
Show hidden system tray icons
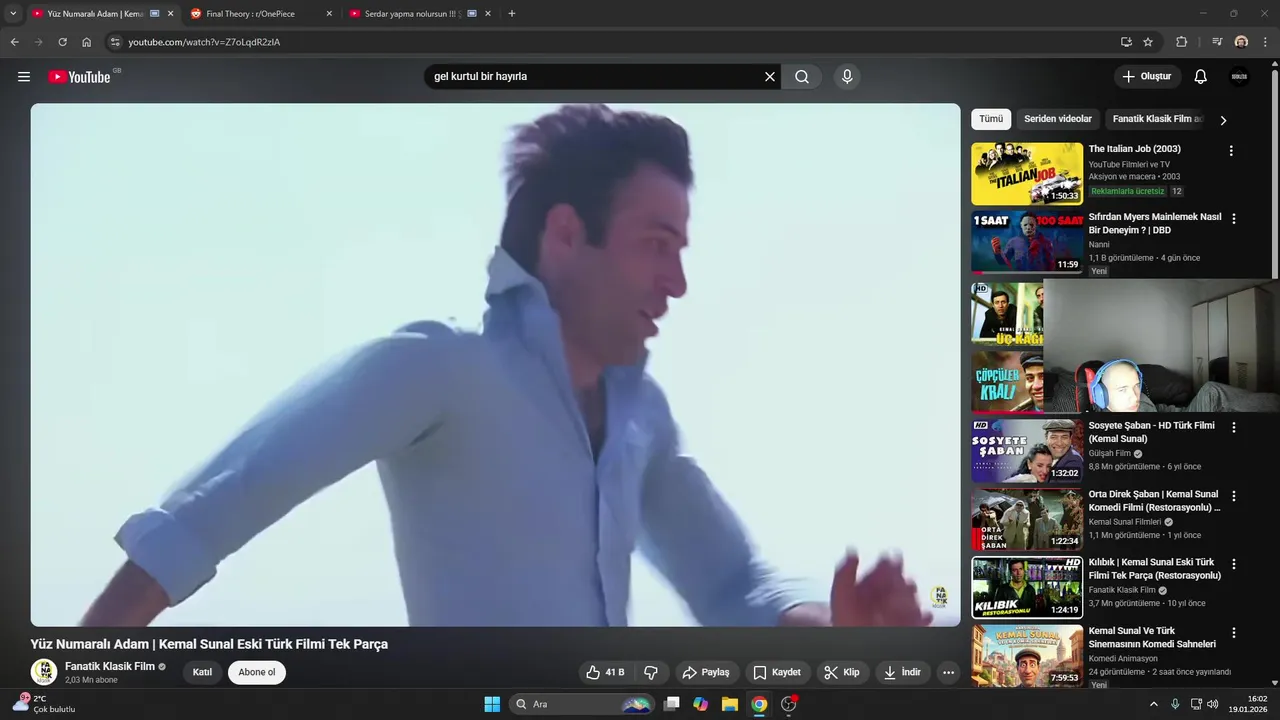point(1153,704)
